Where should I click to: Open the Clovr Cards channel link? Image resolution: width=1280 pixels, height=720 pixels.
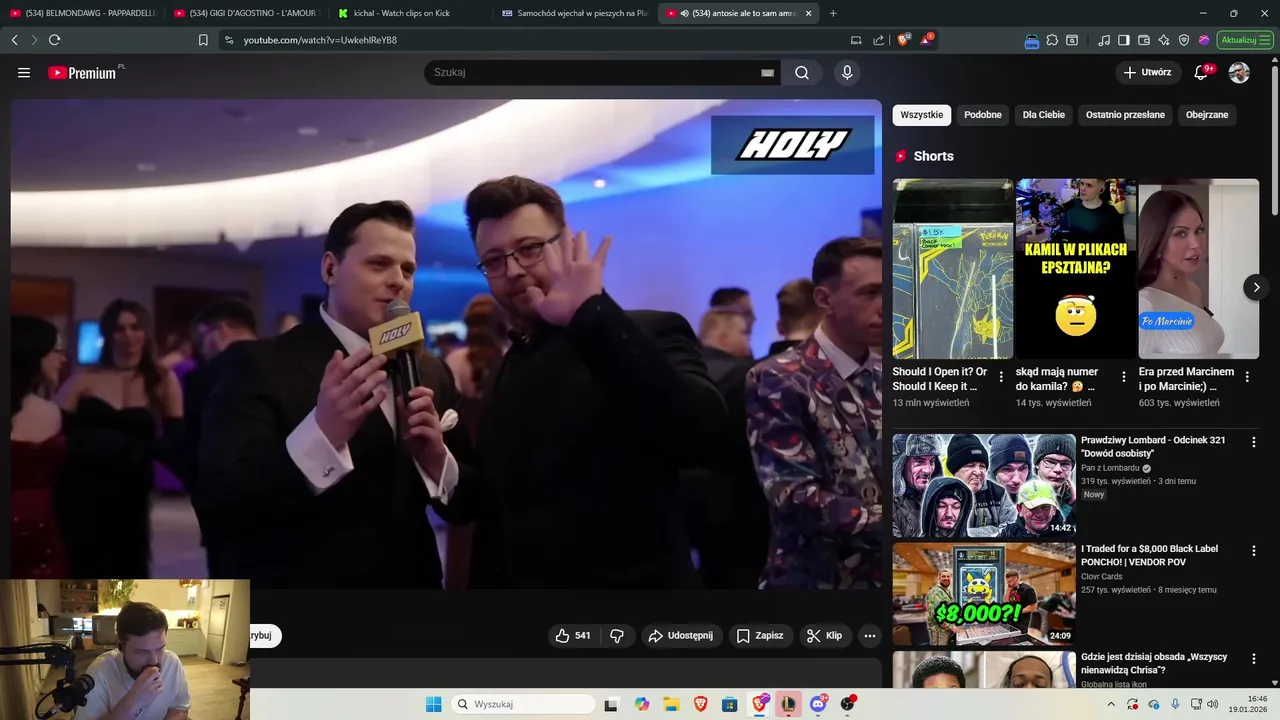(x=1102, y=577)
